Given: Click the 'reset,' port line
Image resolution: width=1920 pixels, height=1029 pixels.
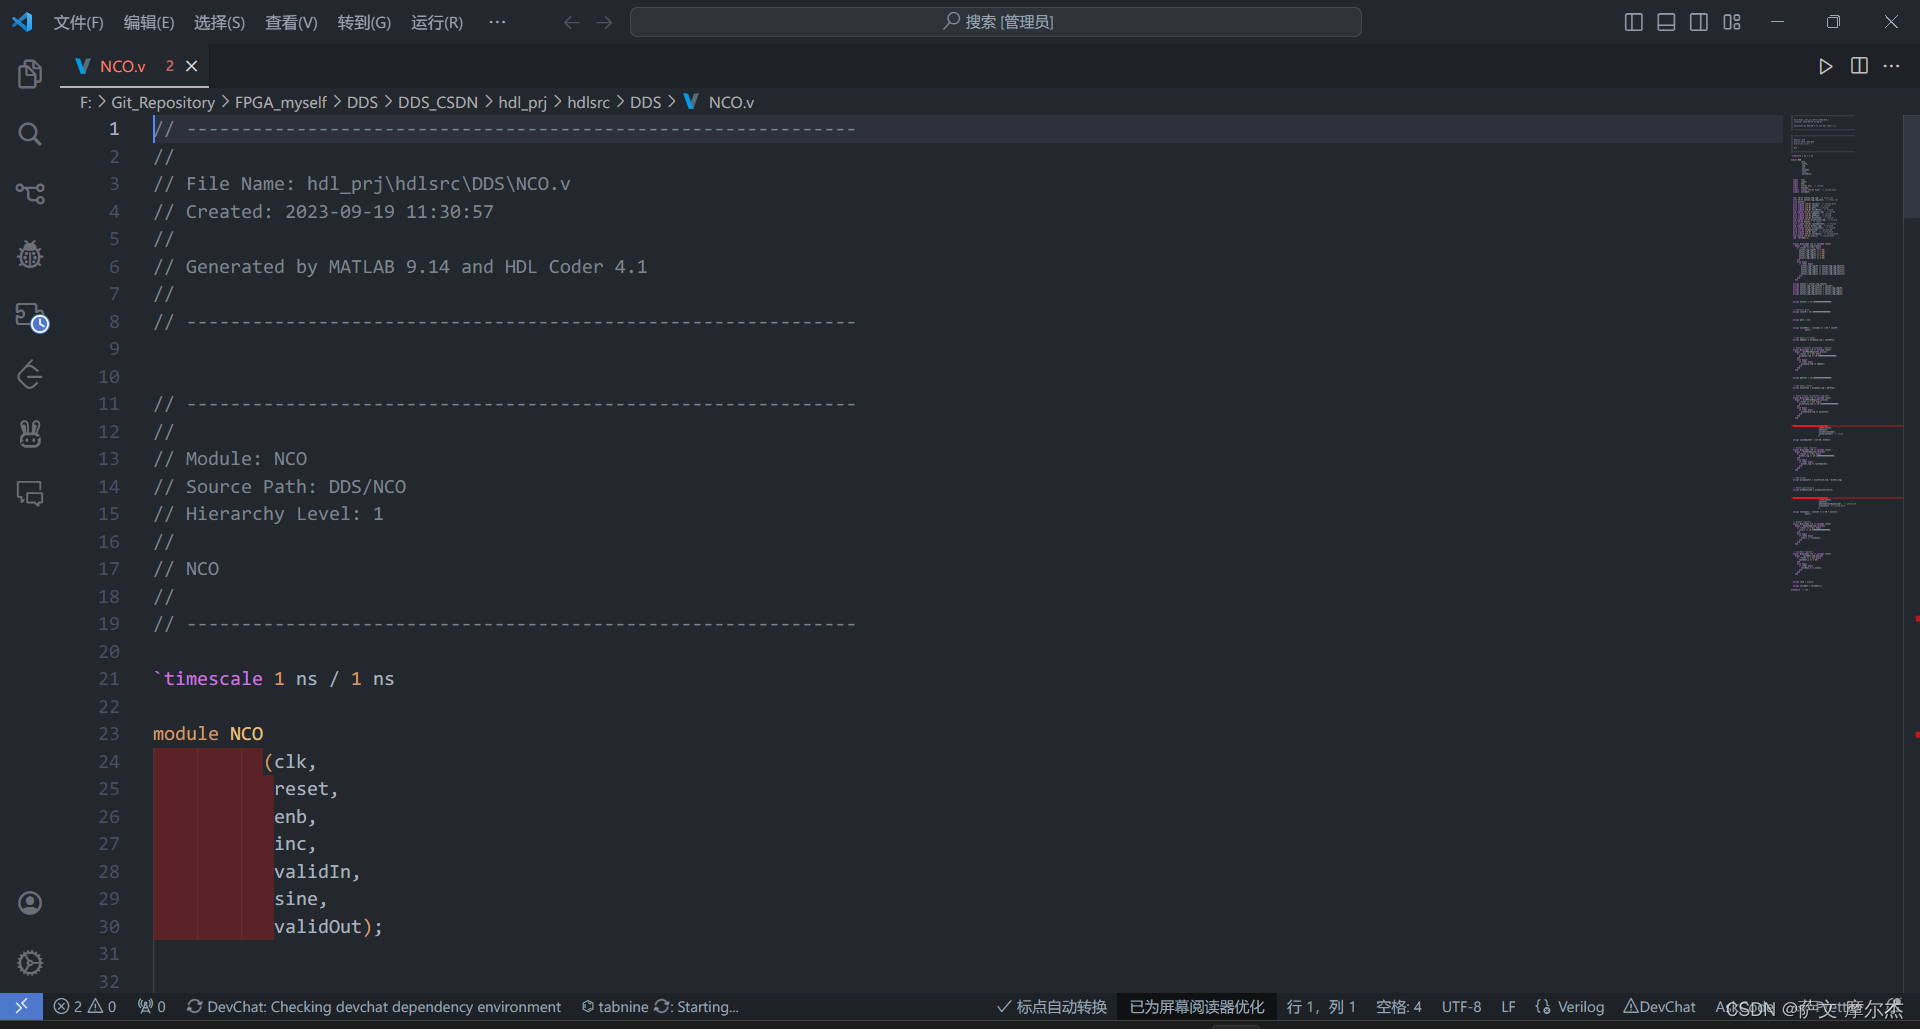Looking at the screenshot, I should tap(306, 789).
